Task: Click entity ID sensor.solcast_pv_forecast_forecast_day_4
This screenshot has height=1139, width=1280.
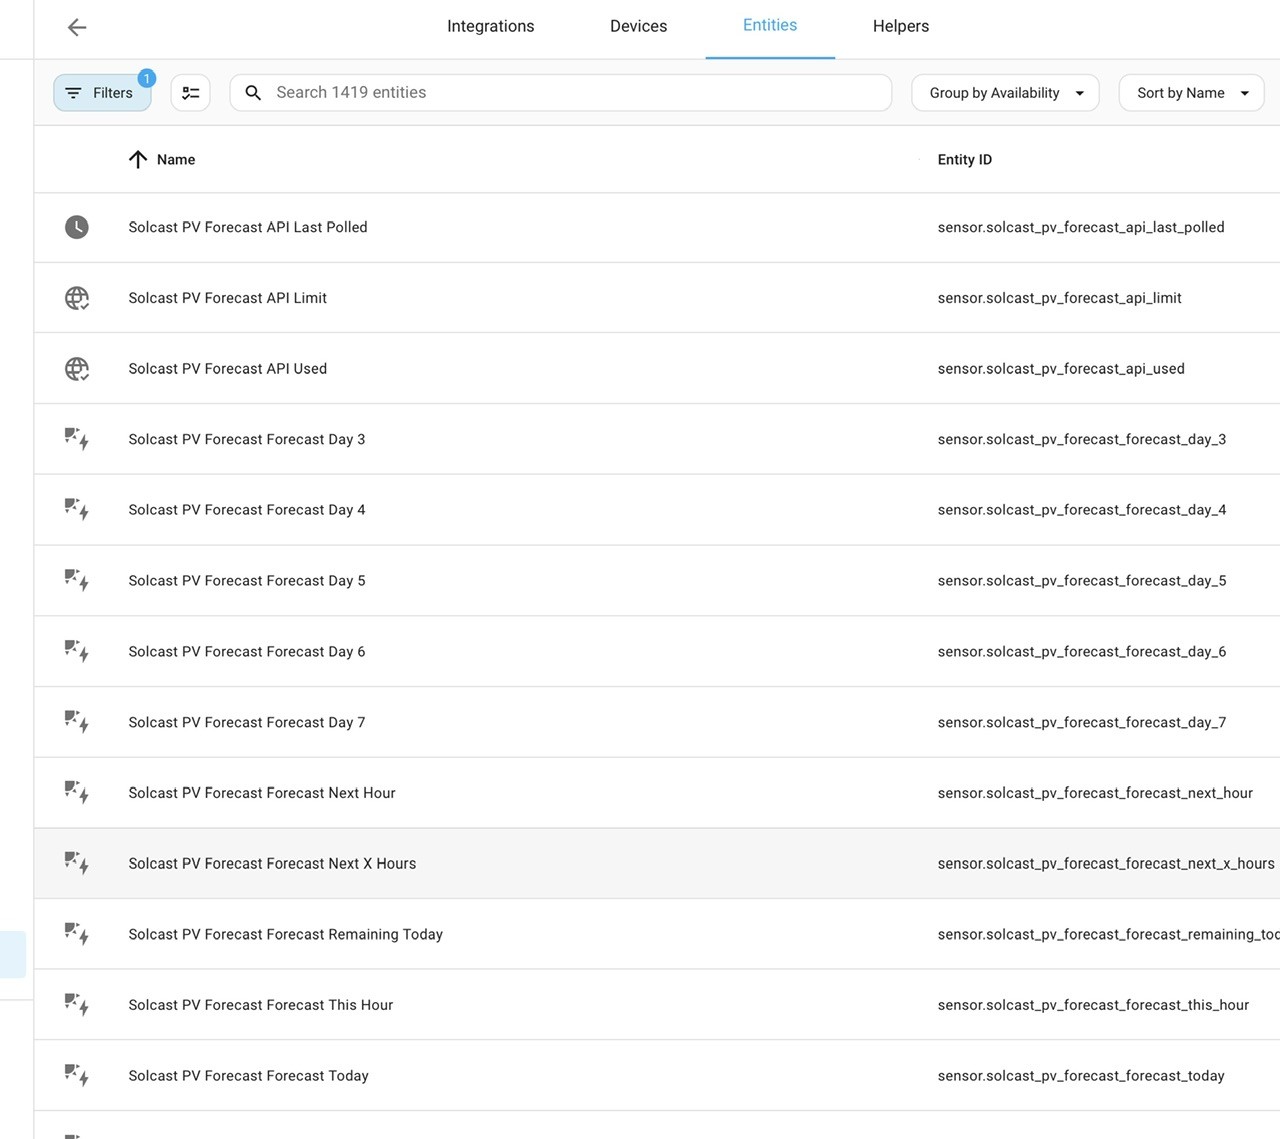Action: pos(1082,510)
